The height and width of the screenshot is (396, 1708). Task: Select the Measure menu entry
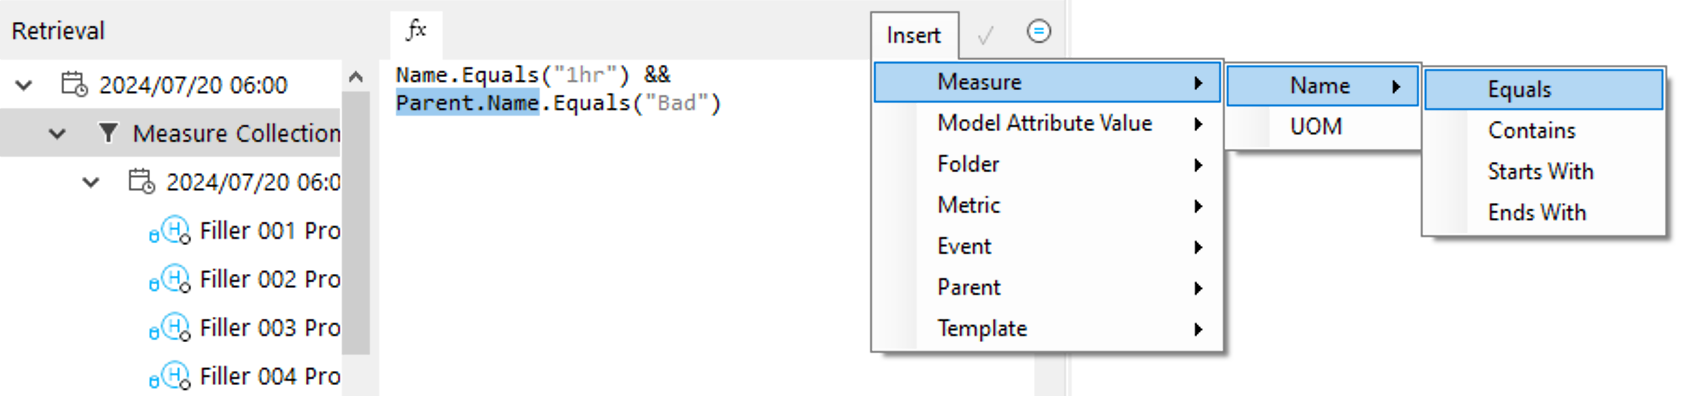click(1047, 82)
